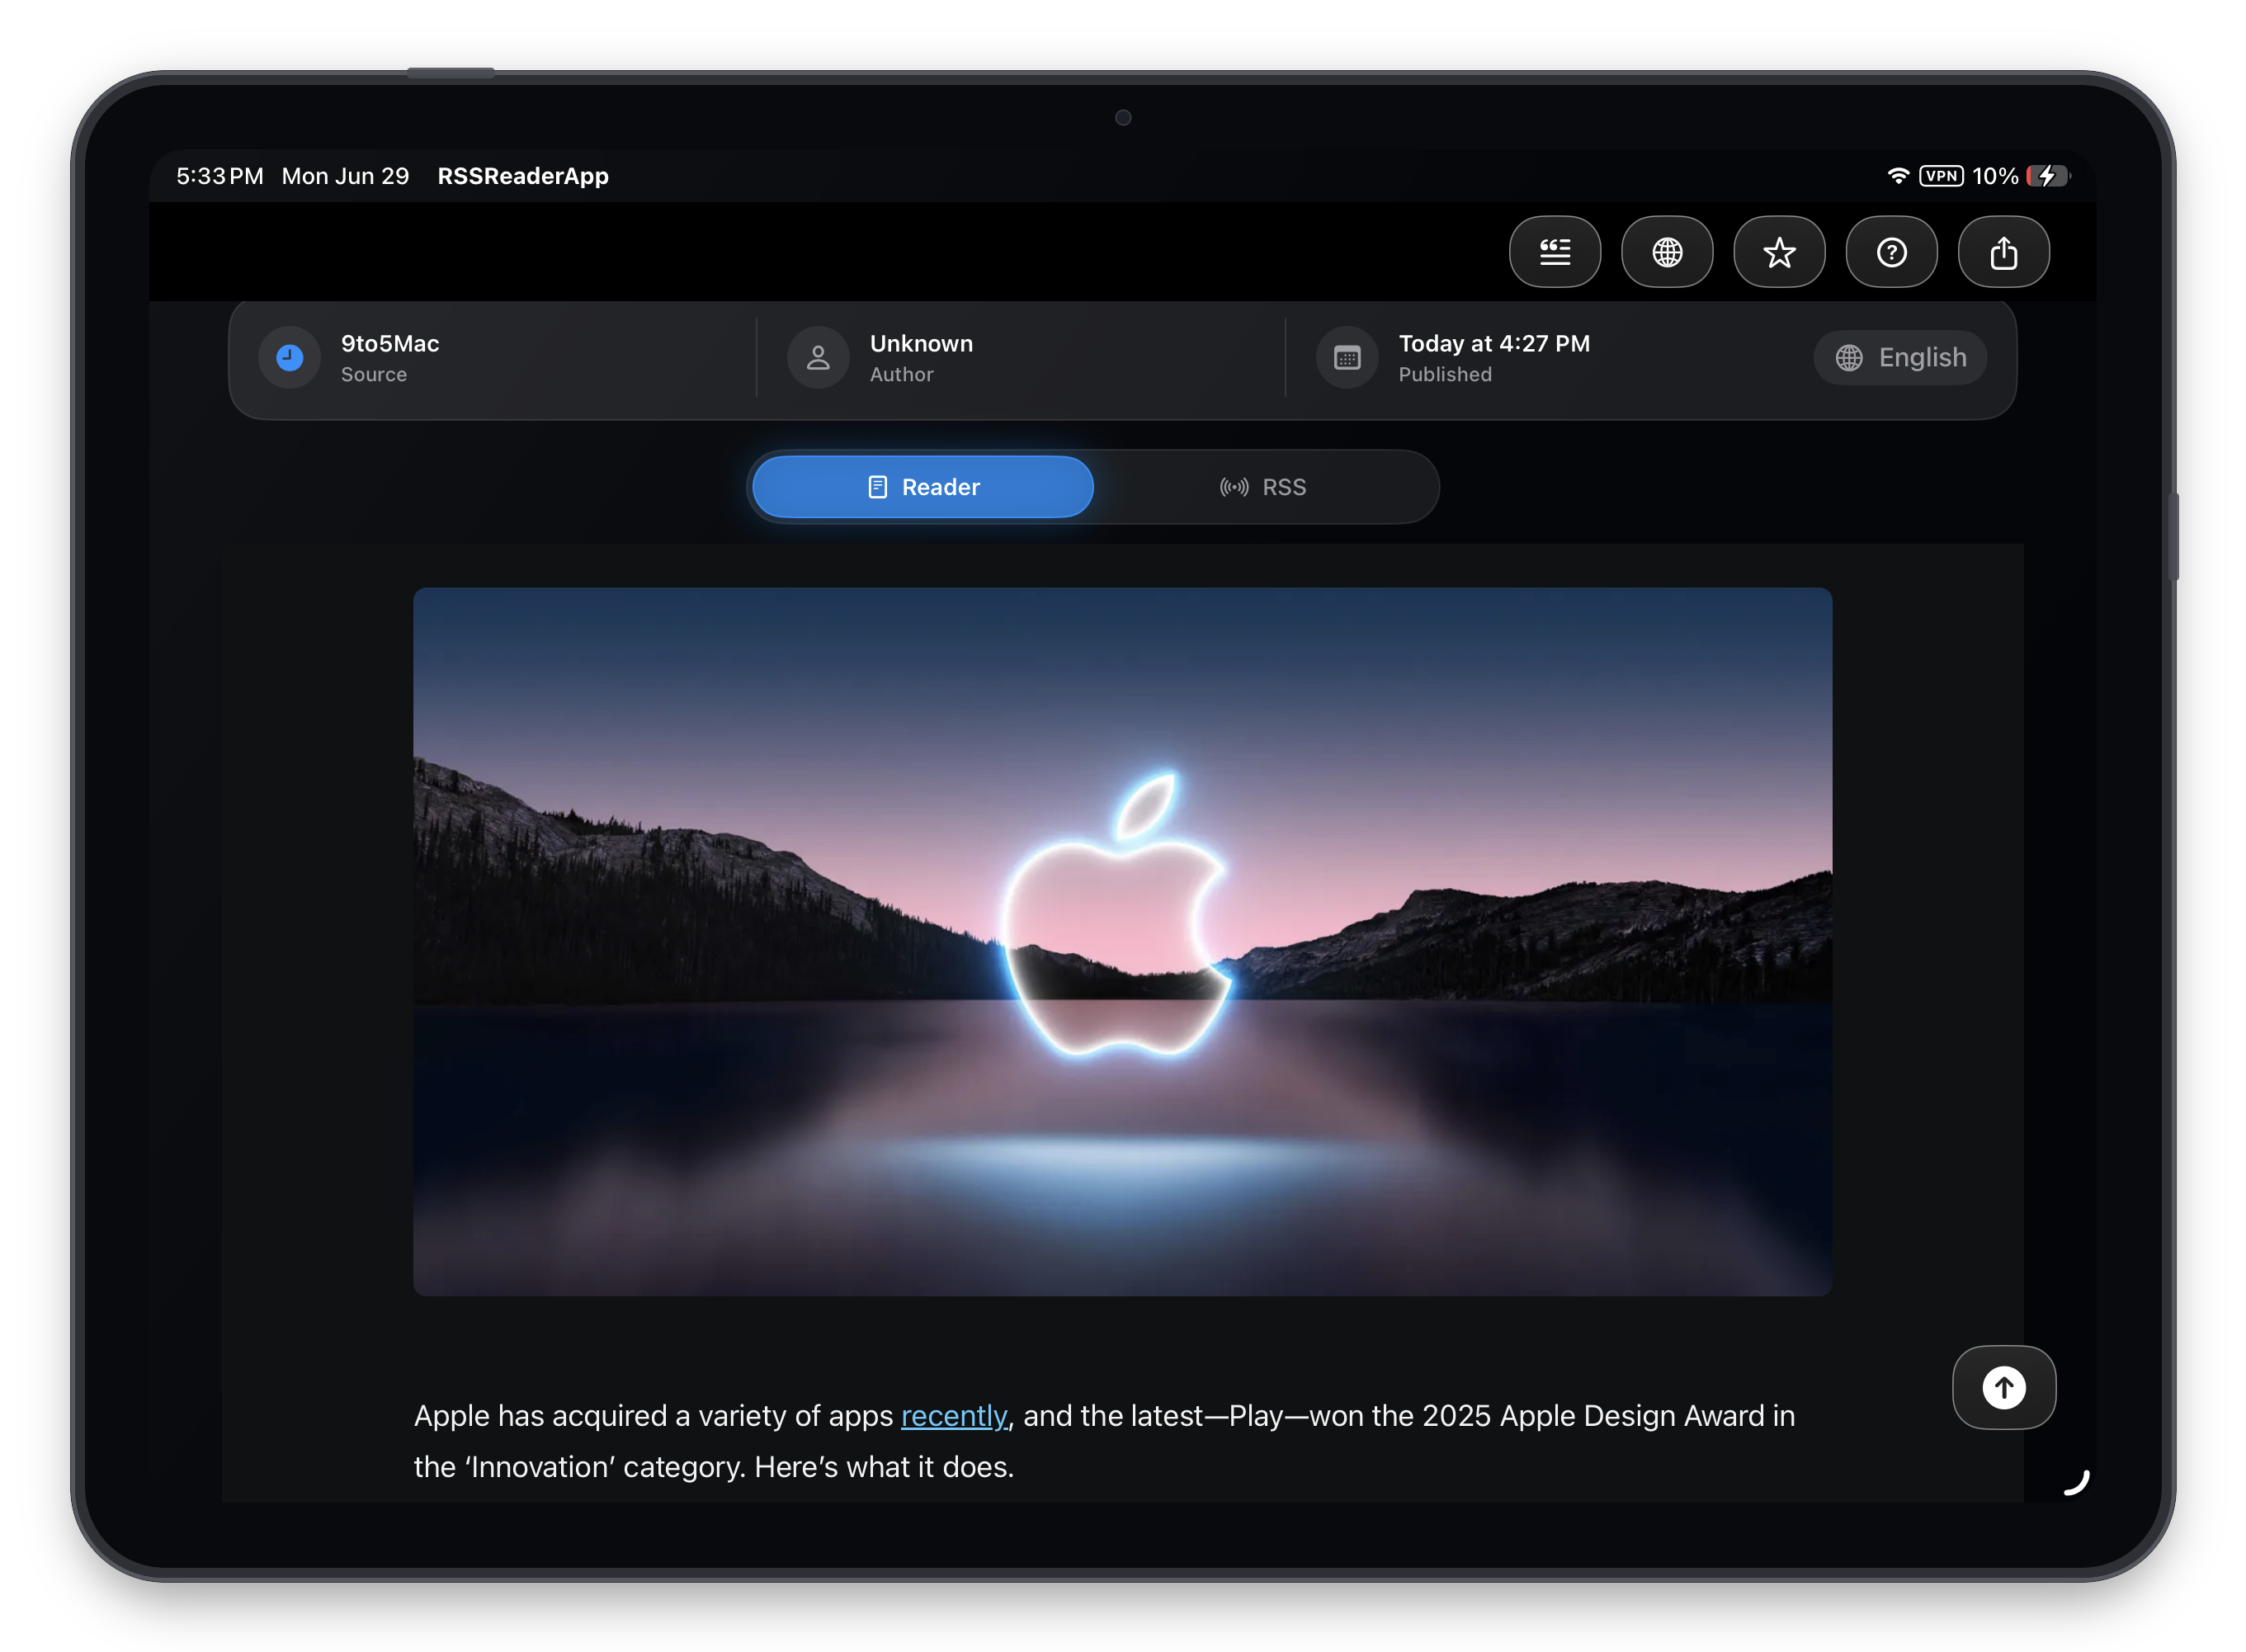The image size is (2246, 1652).
Task: Tap the 9to5Mac source clock icon
Action: tap(290, 357)
